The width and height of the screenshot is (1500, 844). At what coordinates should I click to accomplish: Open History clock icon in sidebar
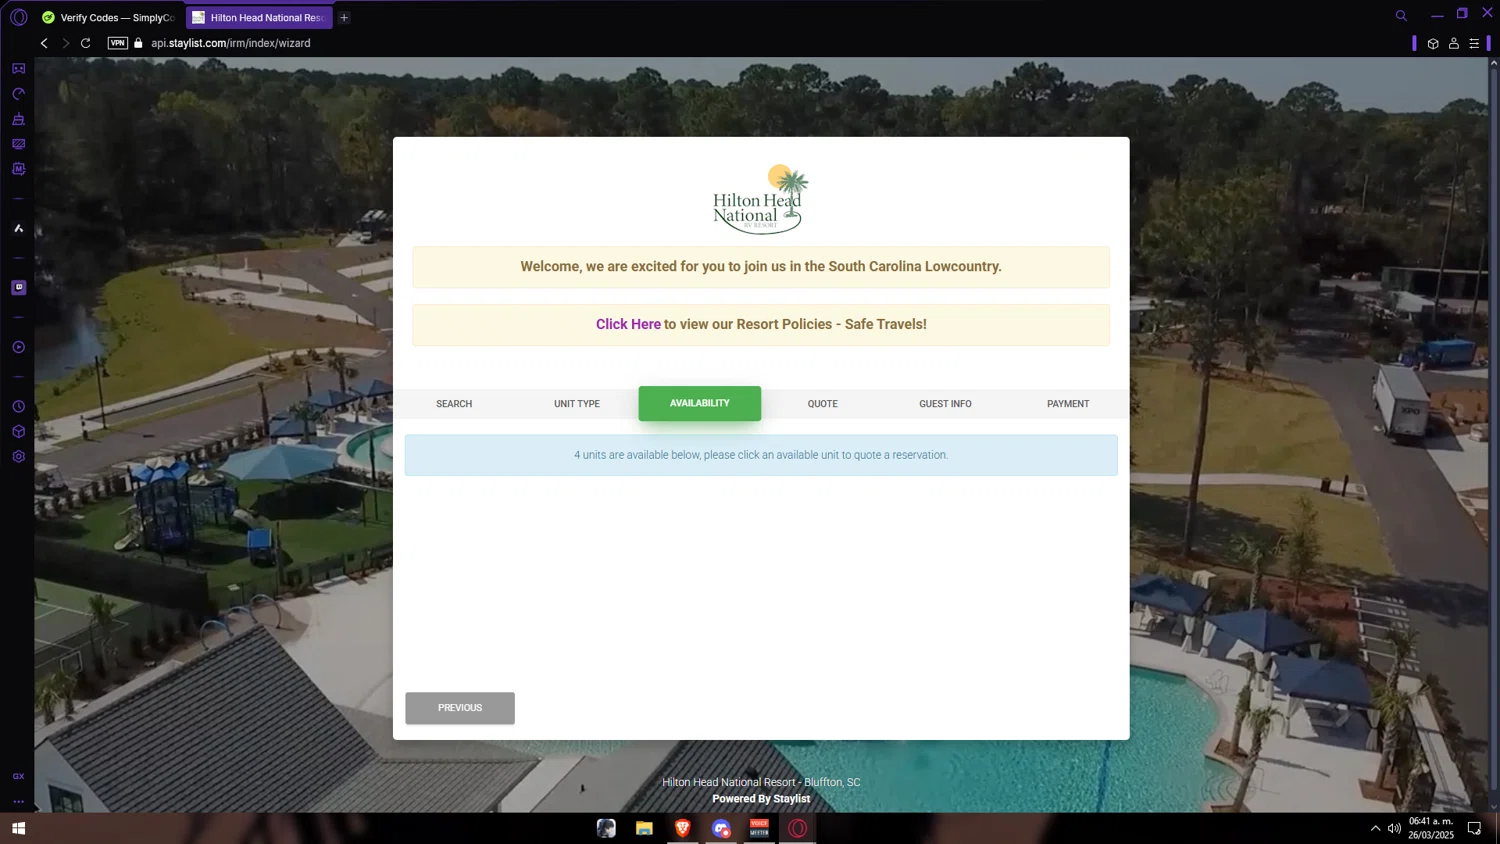(18, 407)
